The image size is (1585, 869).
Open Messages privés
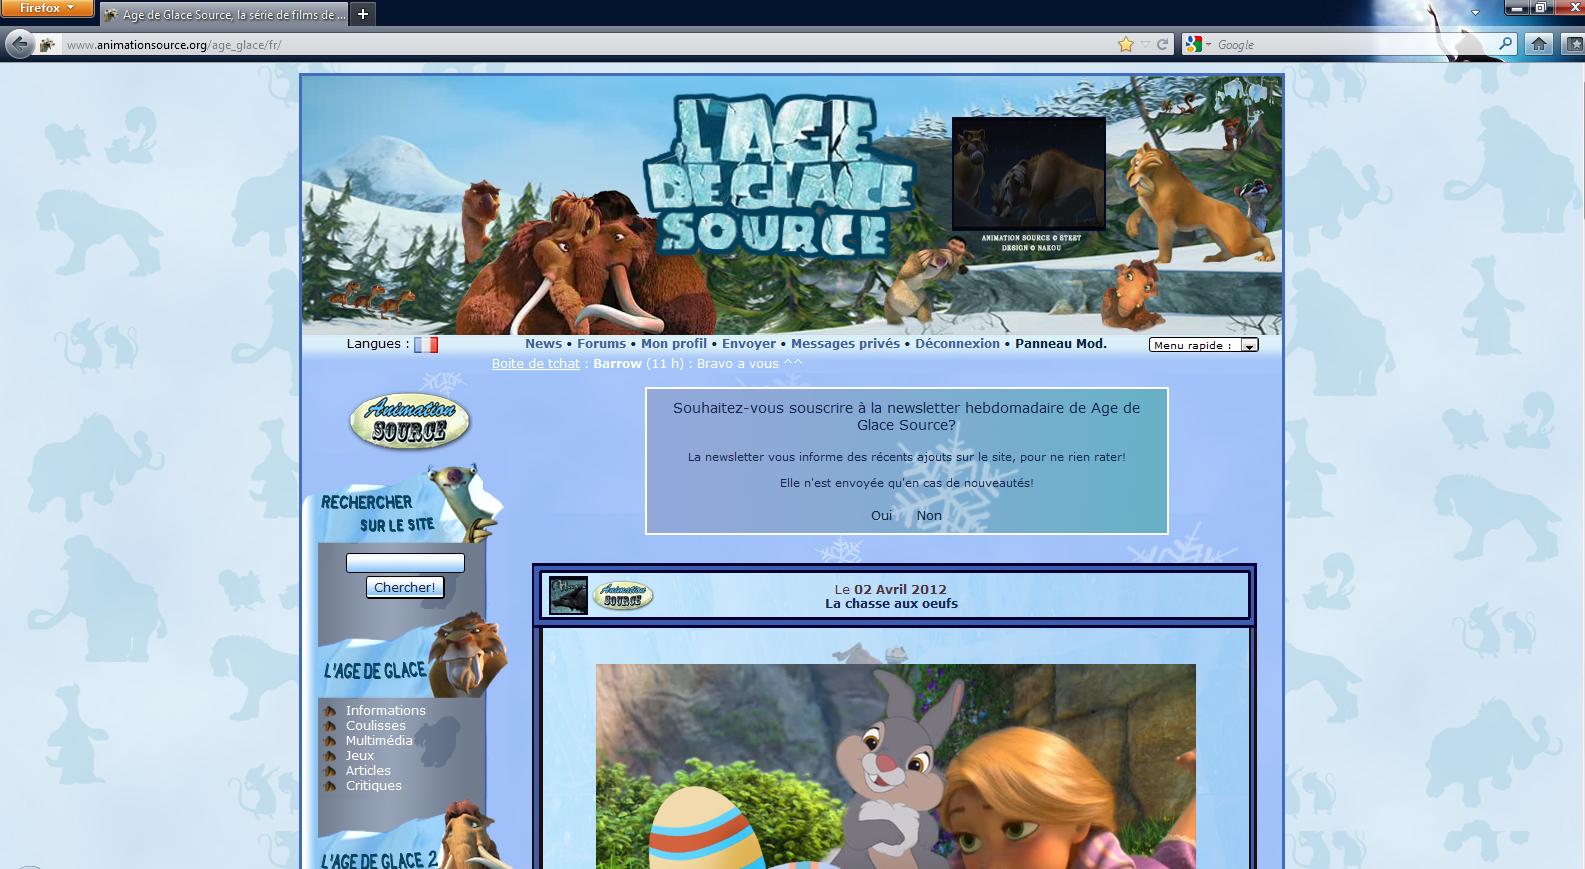click(845, 343)
